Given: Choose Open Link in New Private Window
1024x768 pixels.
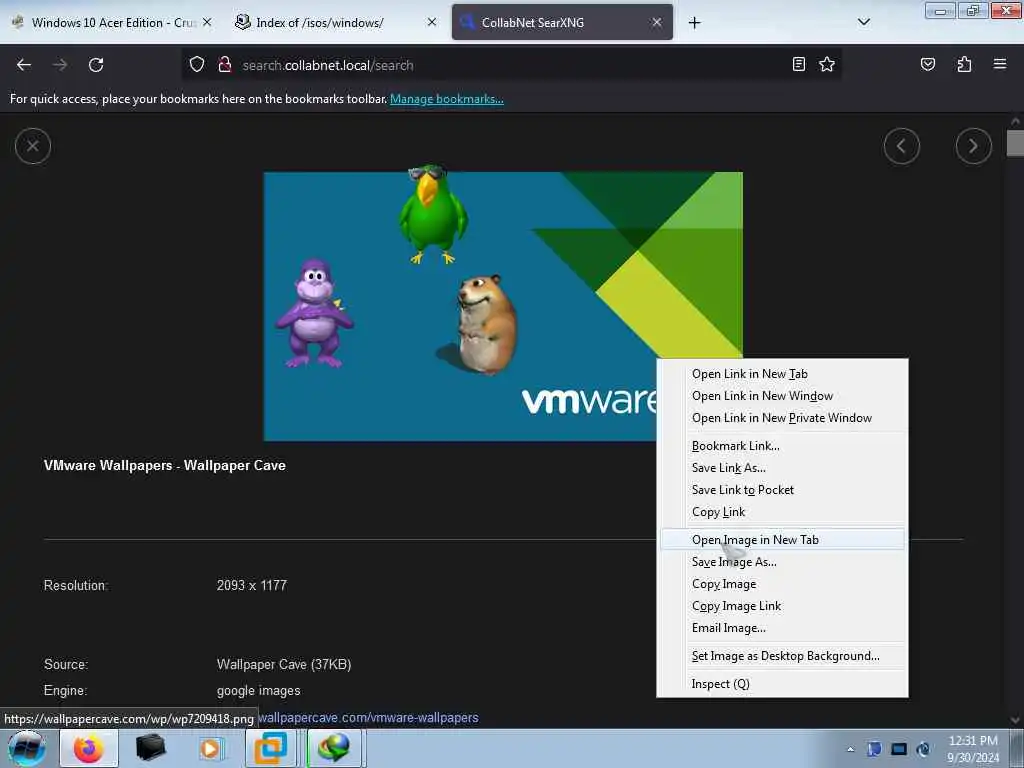Looking at the screenshot, I should tap(782, 418).
